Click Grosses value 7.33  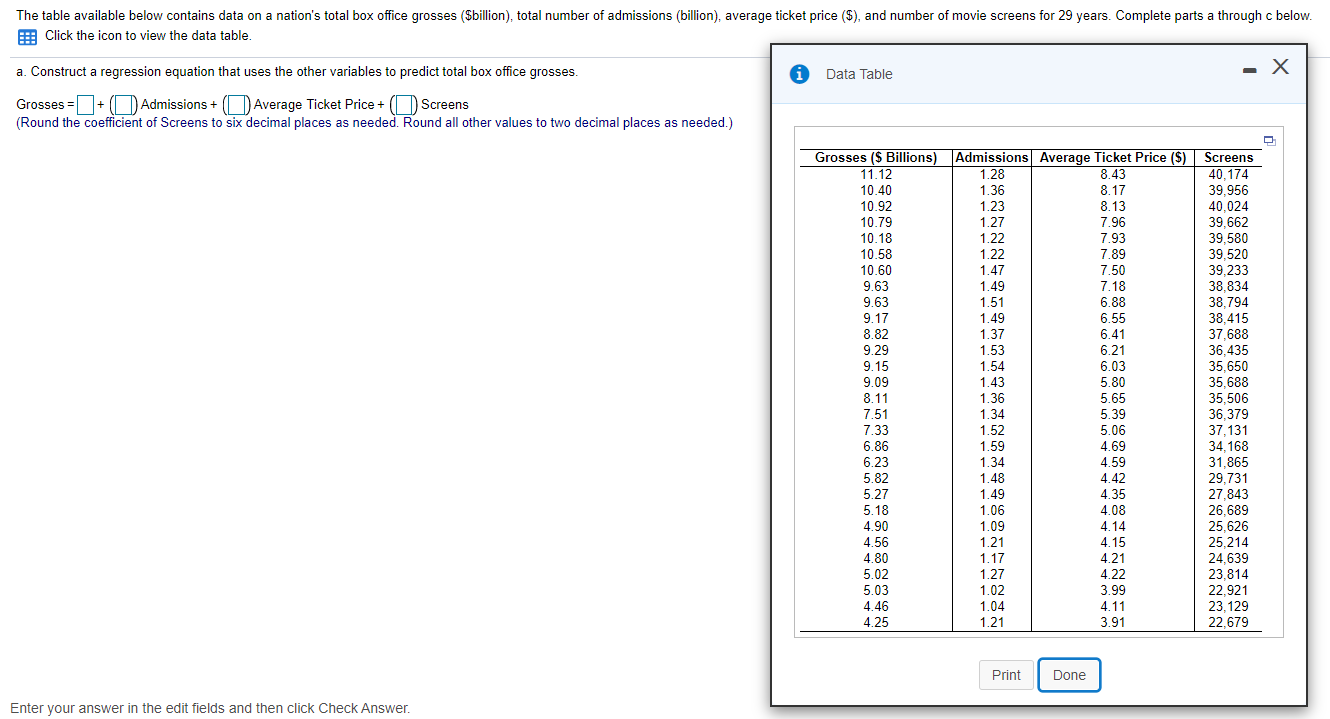pyautogui.click(x=876, y=430)
